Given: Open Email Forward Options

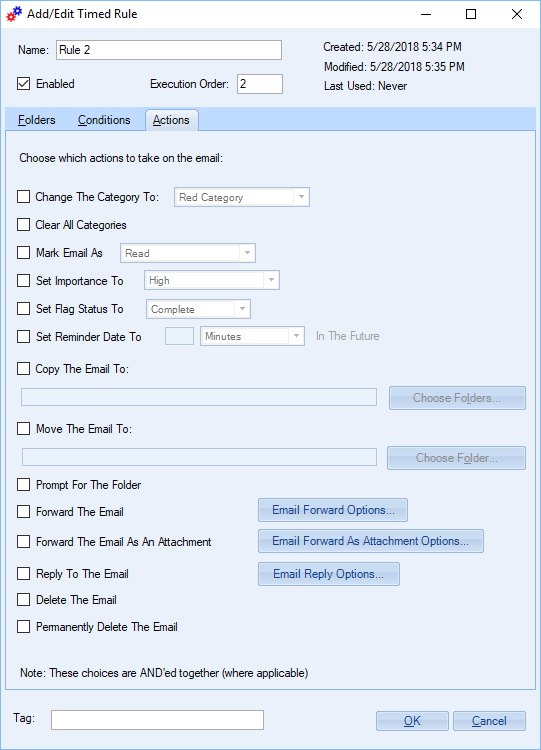Looking at the screenshot, I should [333, 510].
